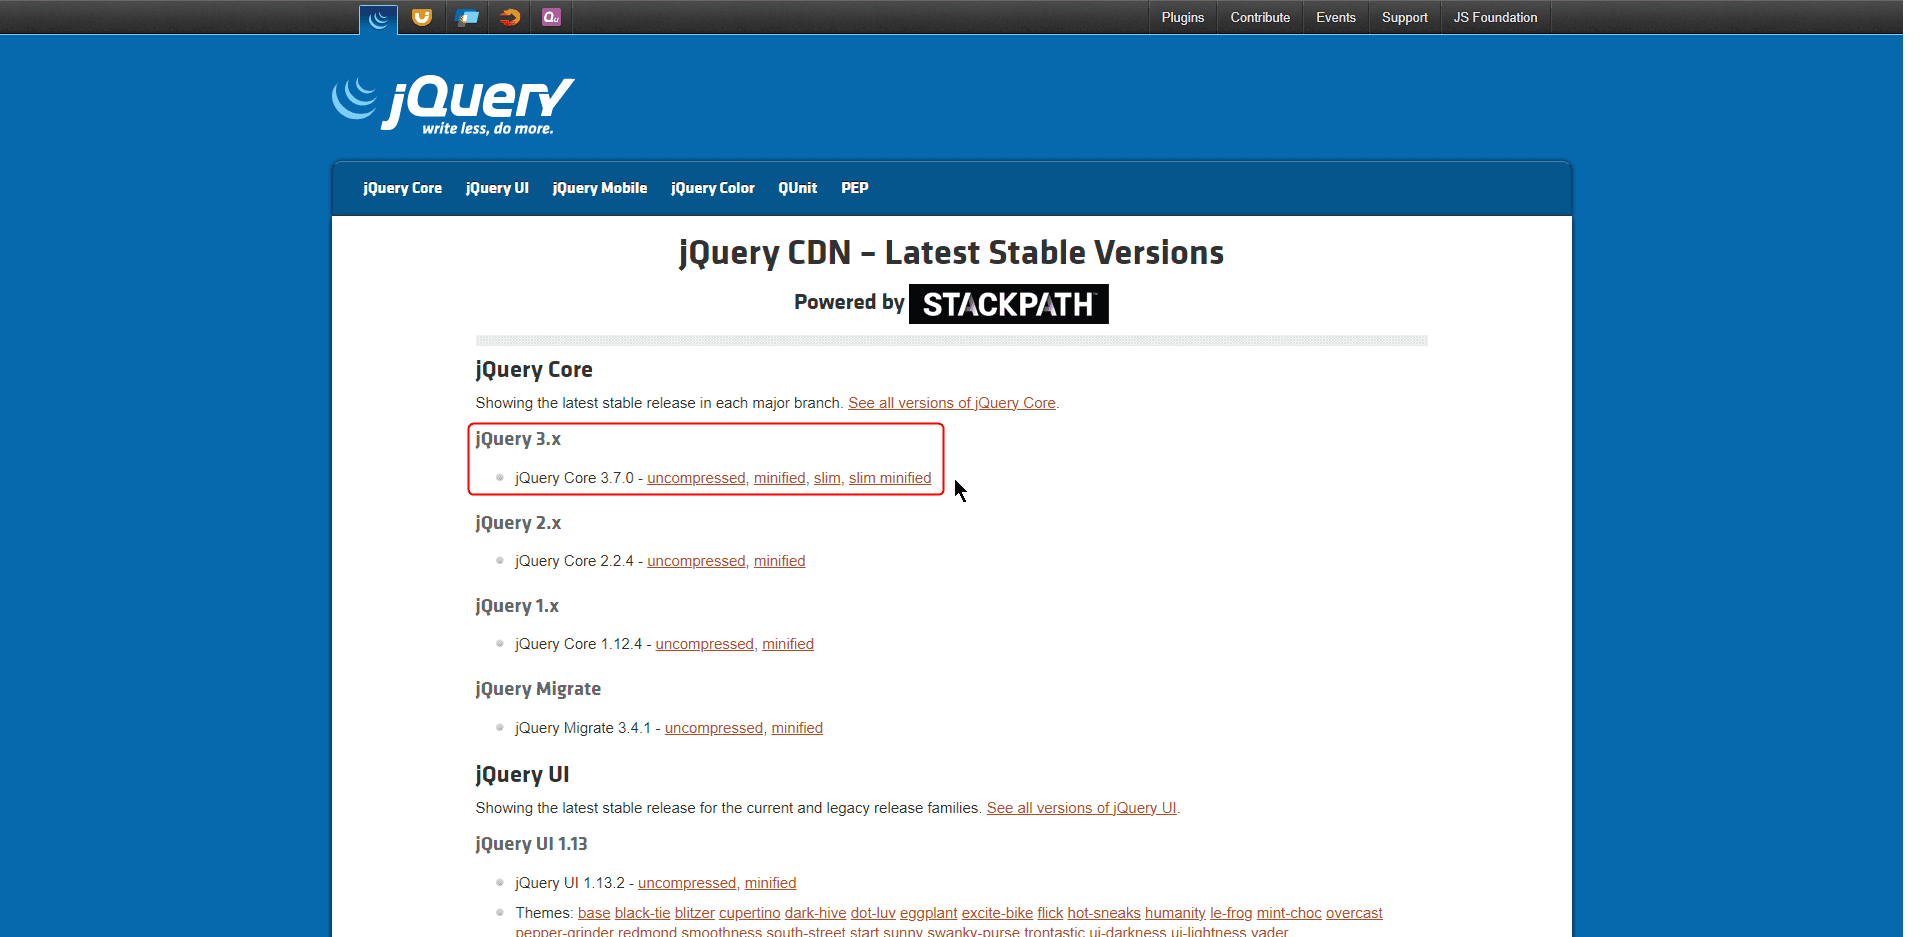
Task: Click the Sizzle project icon
Action: (x=510, y=17)
